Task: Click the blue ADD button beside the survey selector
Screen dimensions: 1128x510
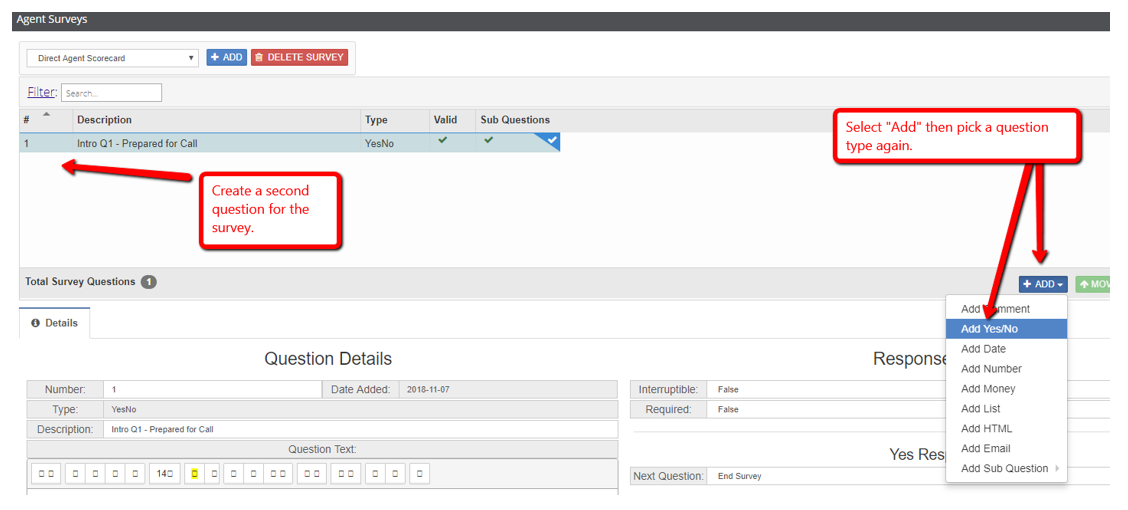Action: (x=227, y=57)
